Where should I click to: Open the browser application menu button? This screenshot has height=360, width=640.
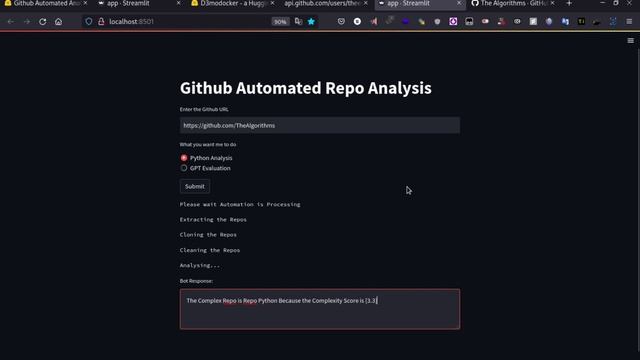tap(629, 21)
